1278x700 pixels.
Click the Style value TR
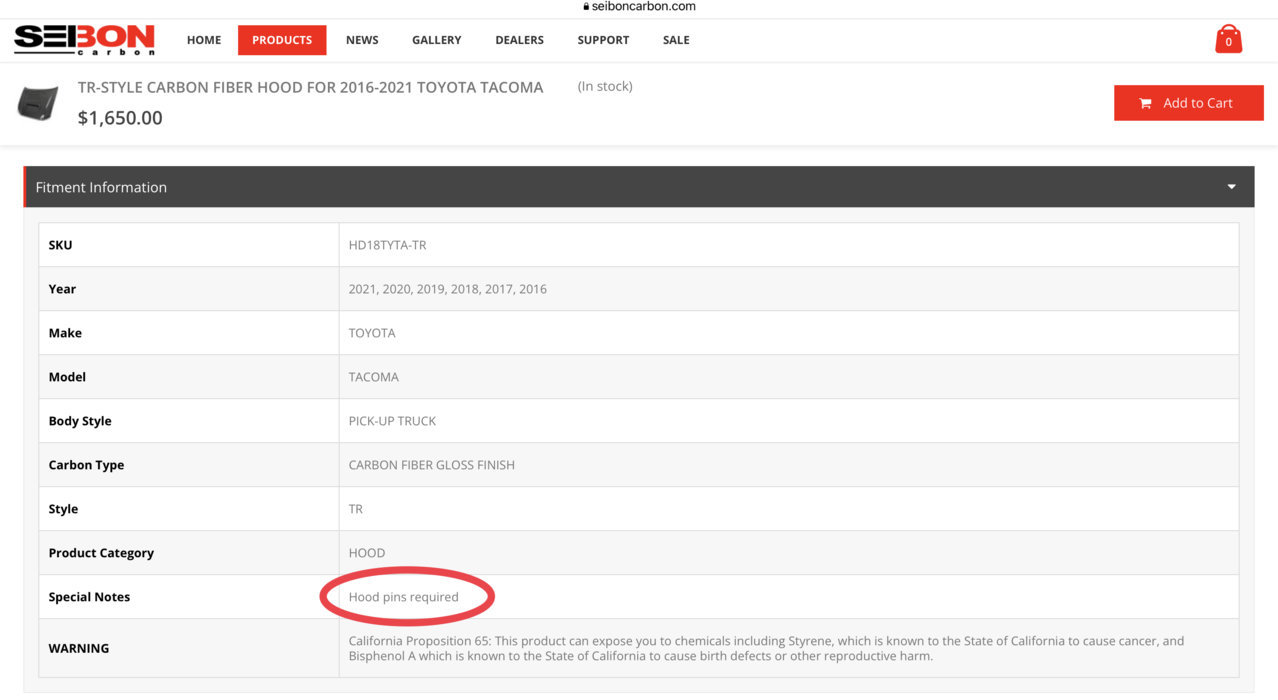pos(356,509)
